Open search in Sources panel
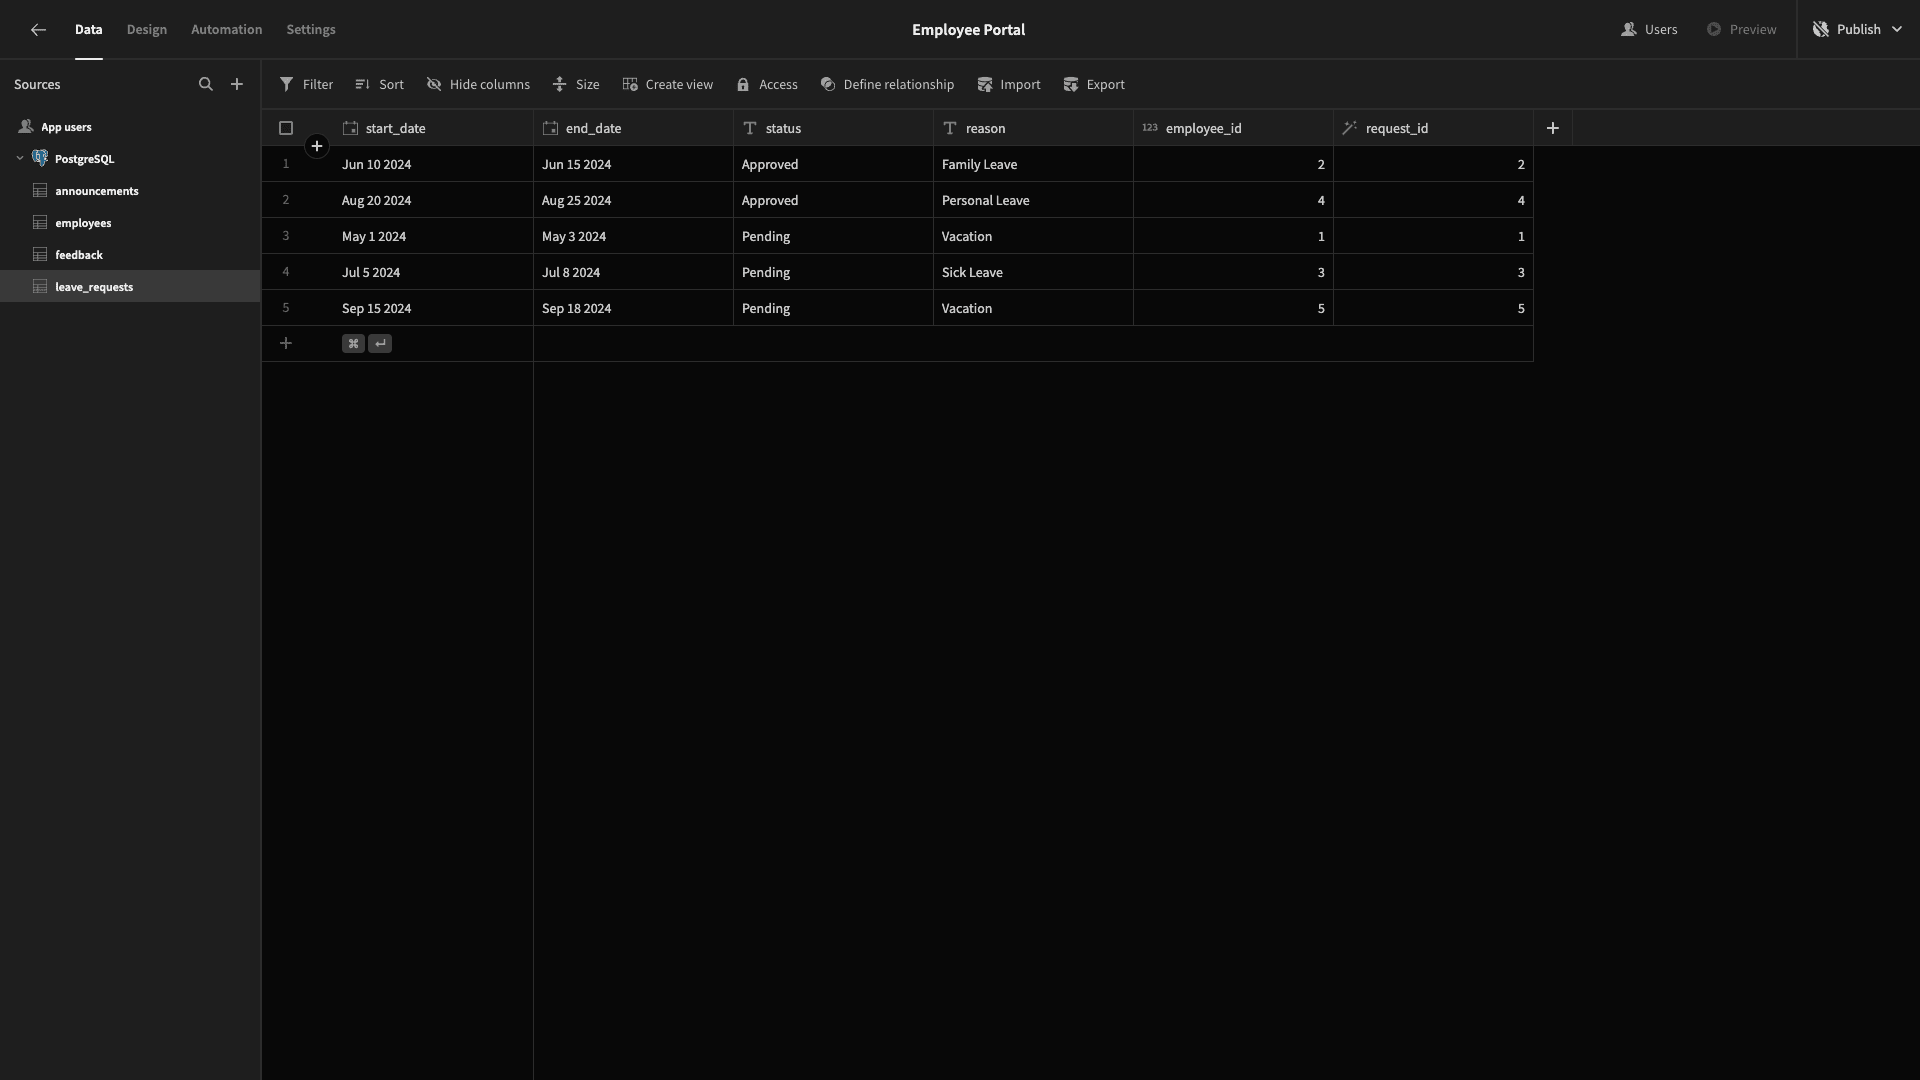1920x1080 pixels. pyautogui.click(x=206, y=85)
